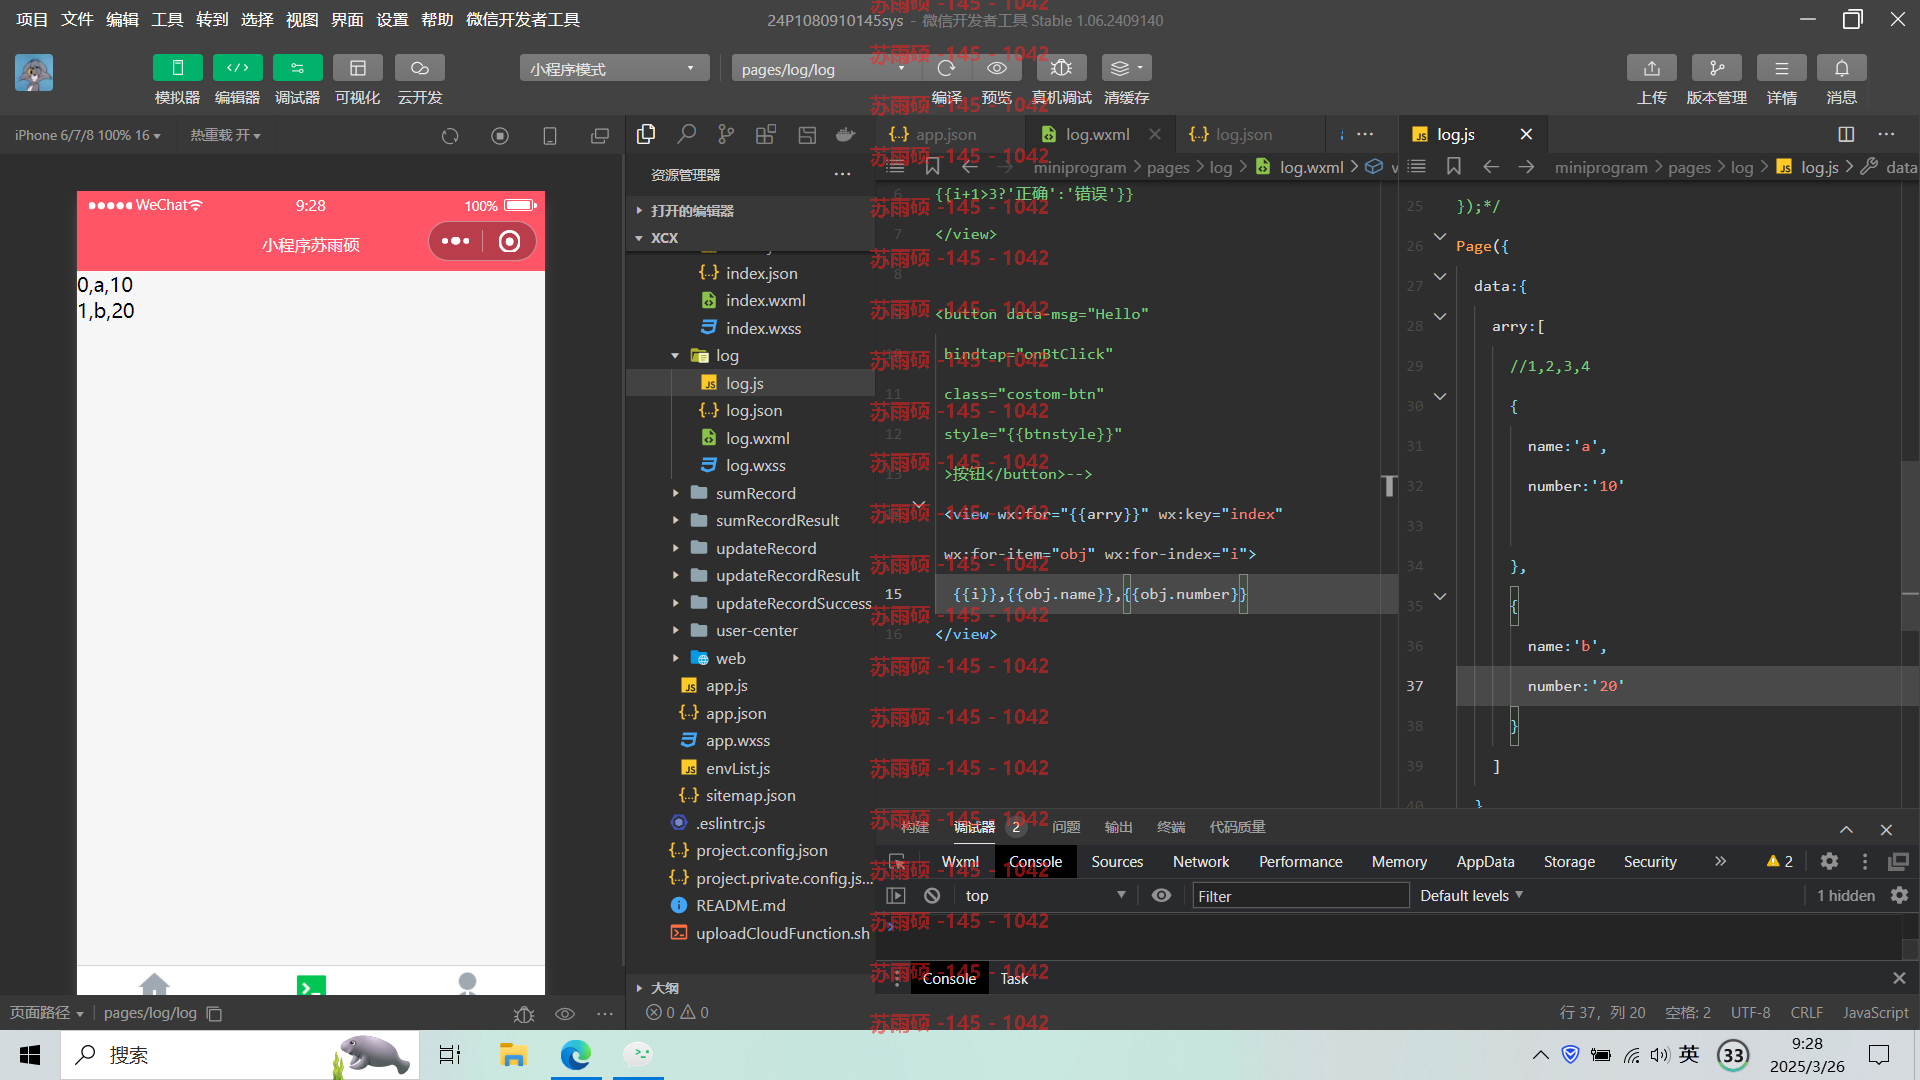Open the iPhone 6/7/8 device dropdown
This screenshot has height=1080, width=1920.
[88, 135]
